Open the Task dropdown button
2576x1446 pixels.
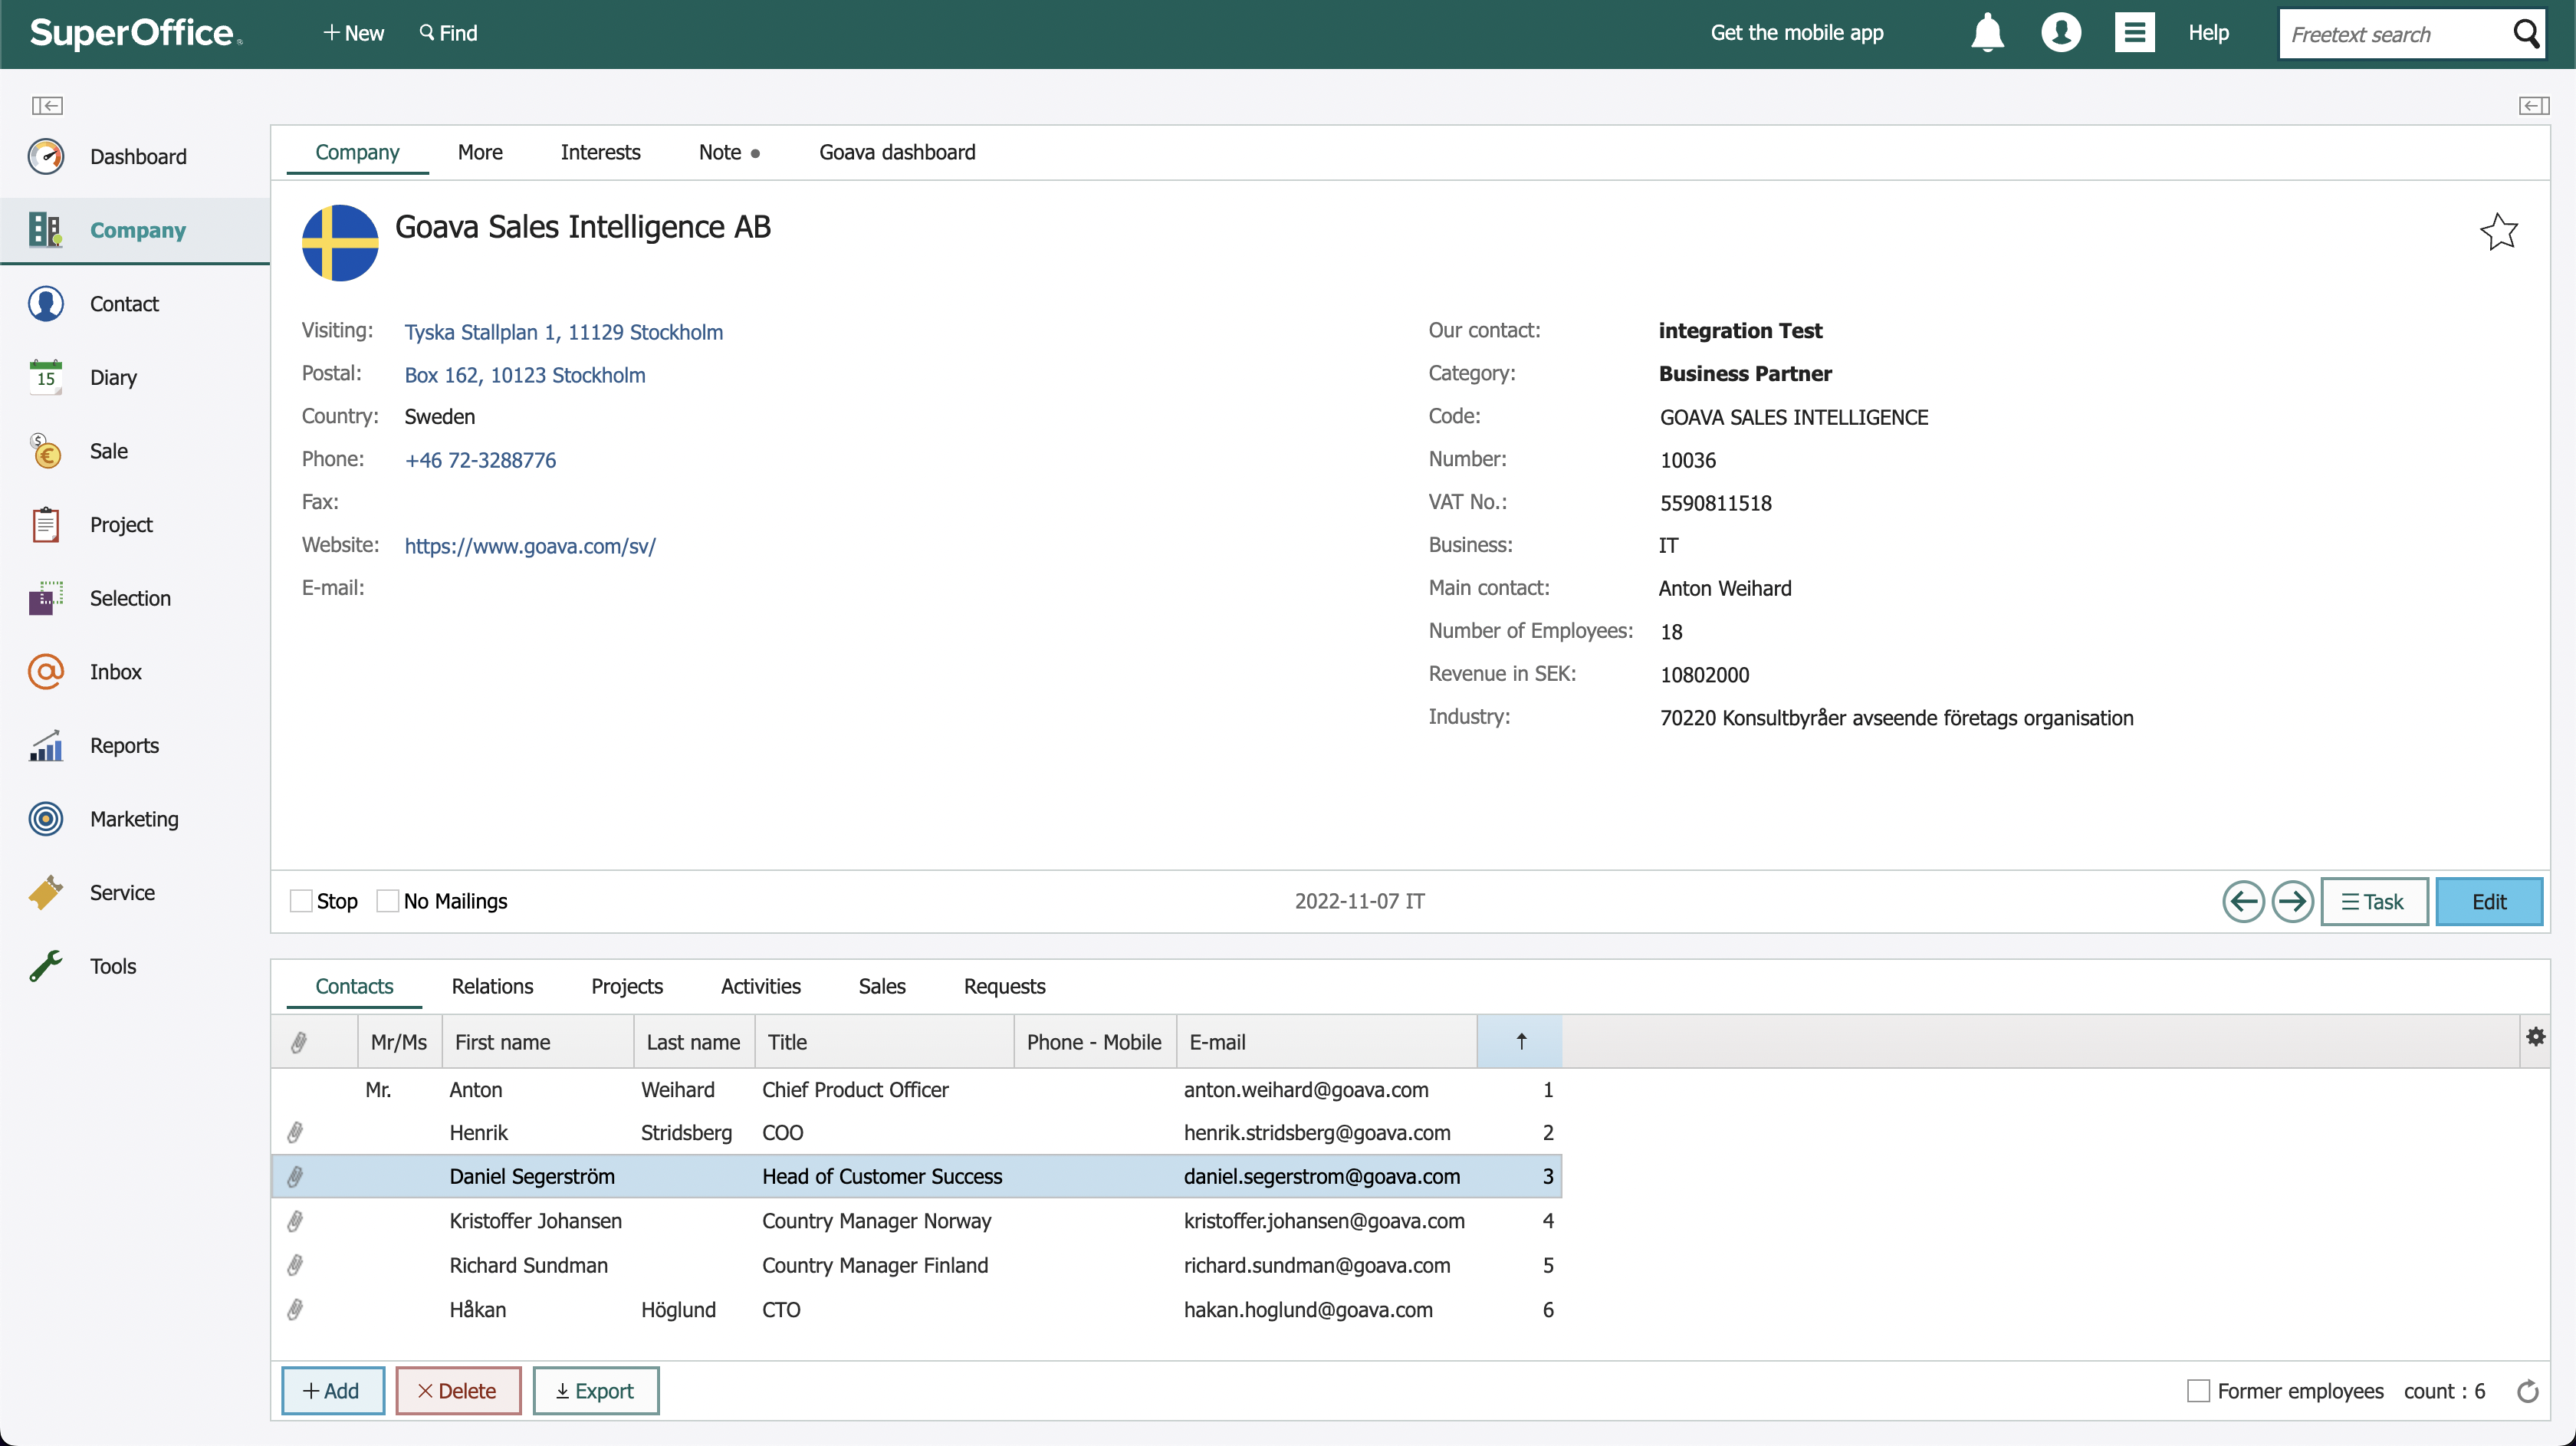click(x=2374, y=902)
